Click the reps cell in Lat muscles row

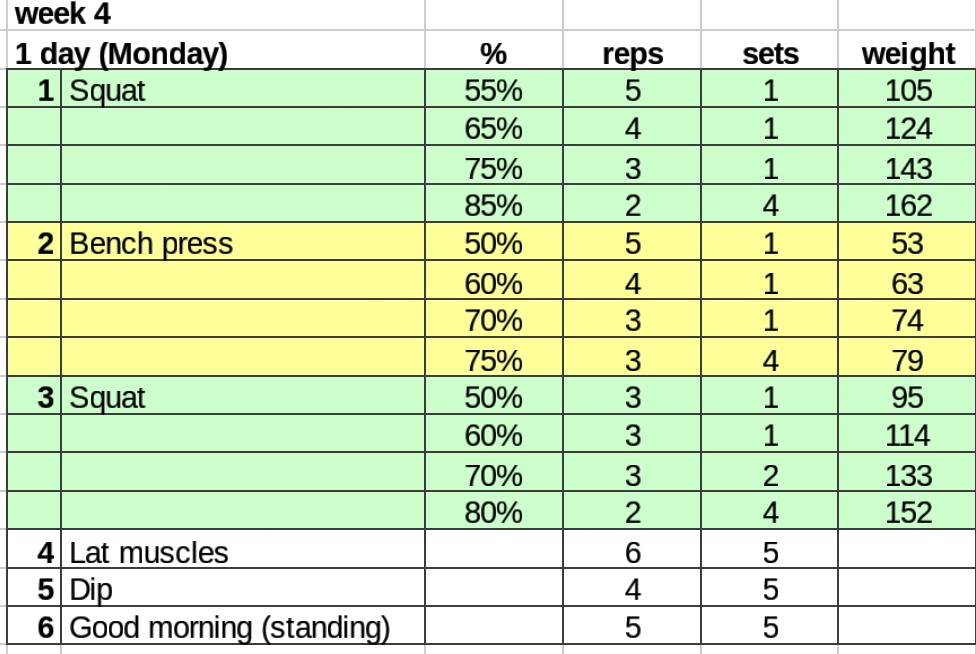[632, 552]
